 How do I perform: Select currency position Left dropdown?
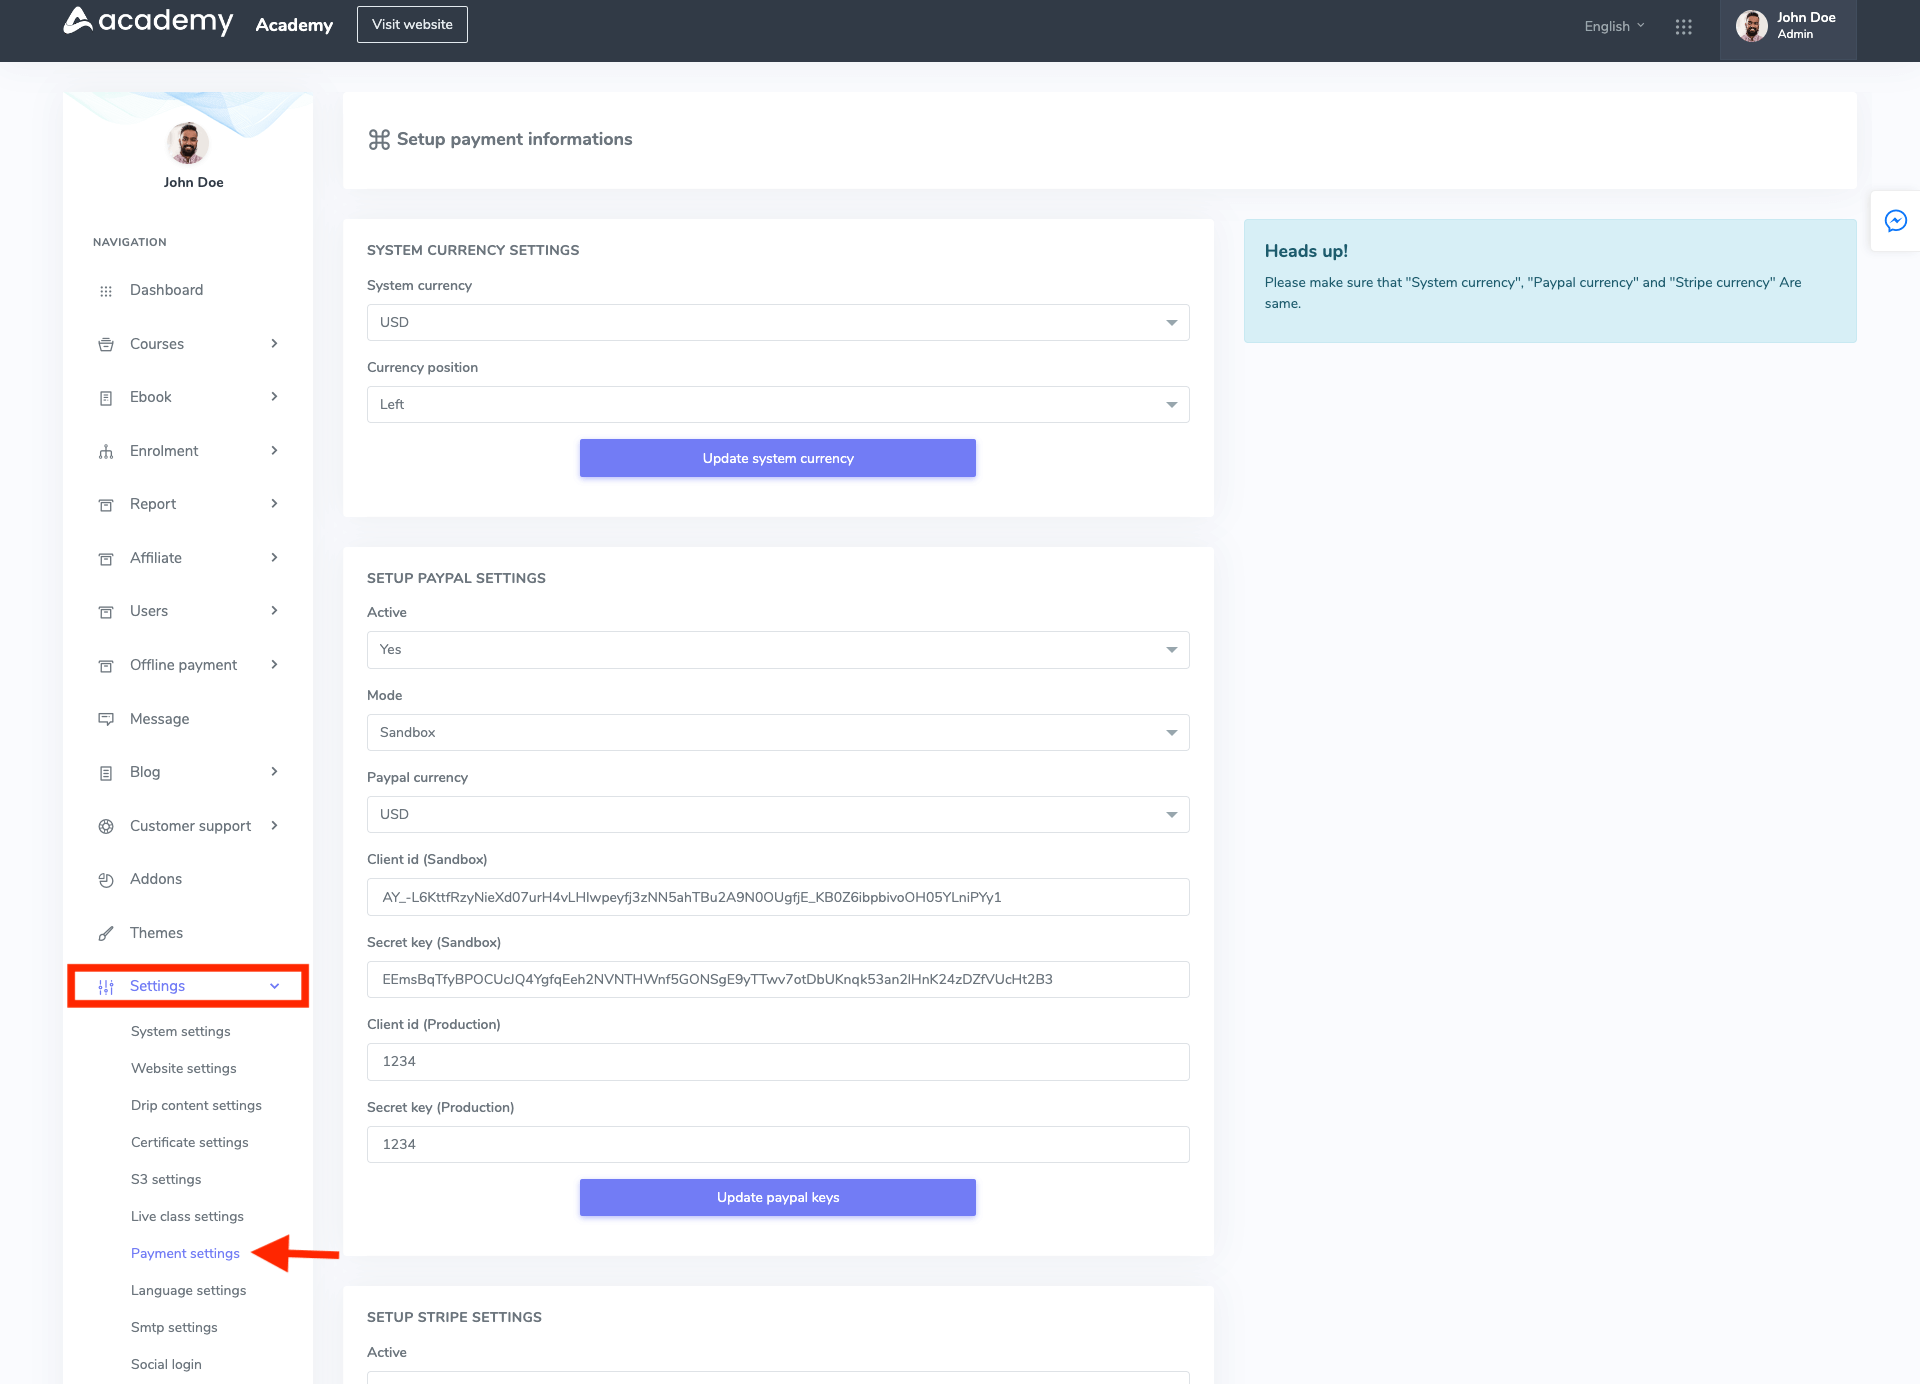(778, 404)
